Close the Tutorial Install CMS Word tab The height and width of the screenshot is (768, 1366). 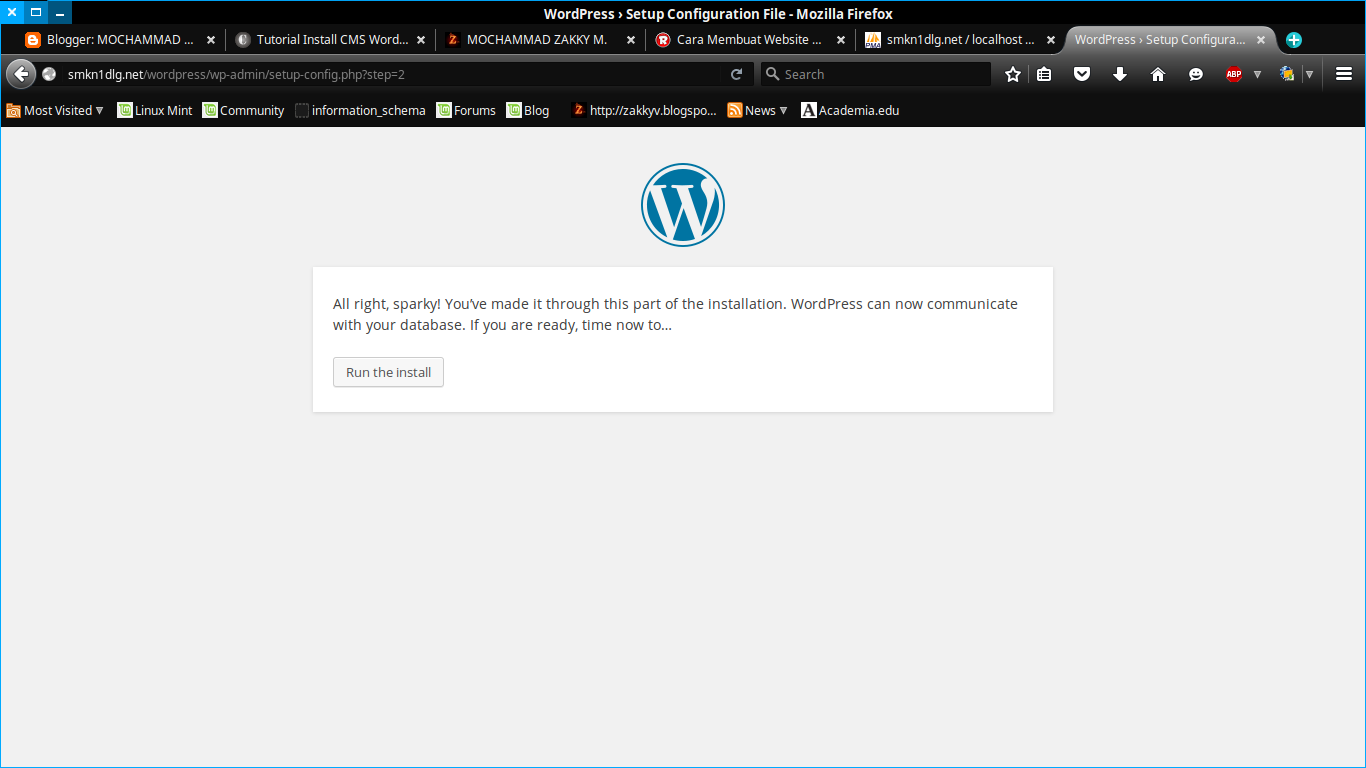point(421,40)
